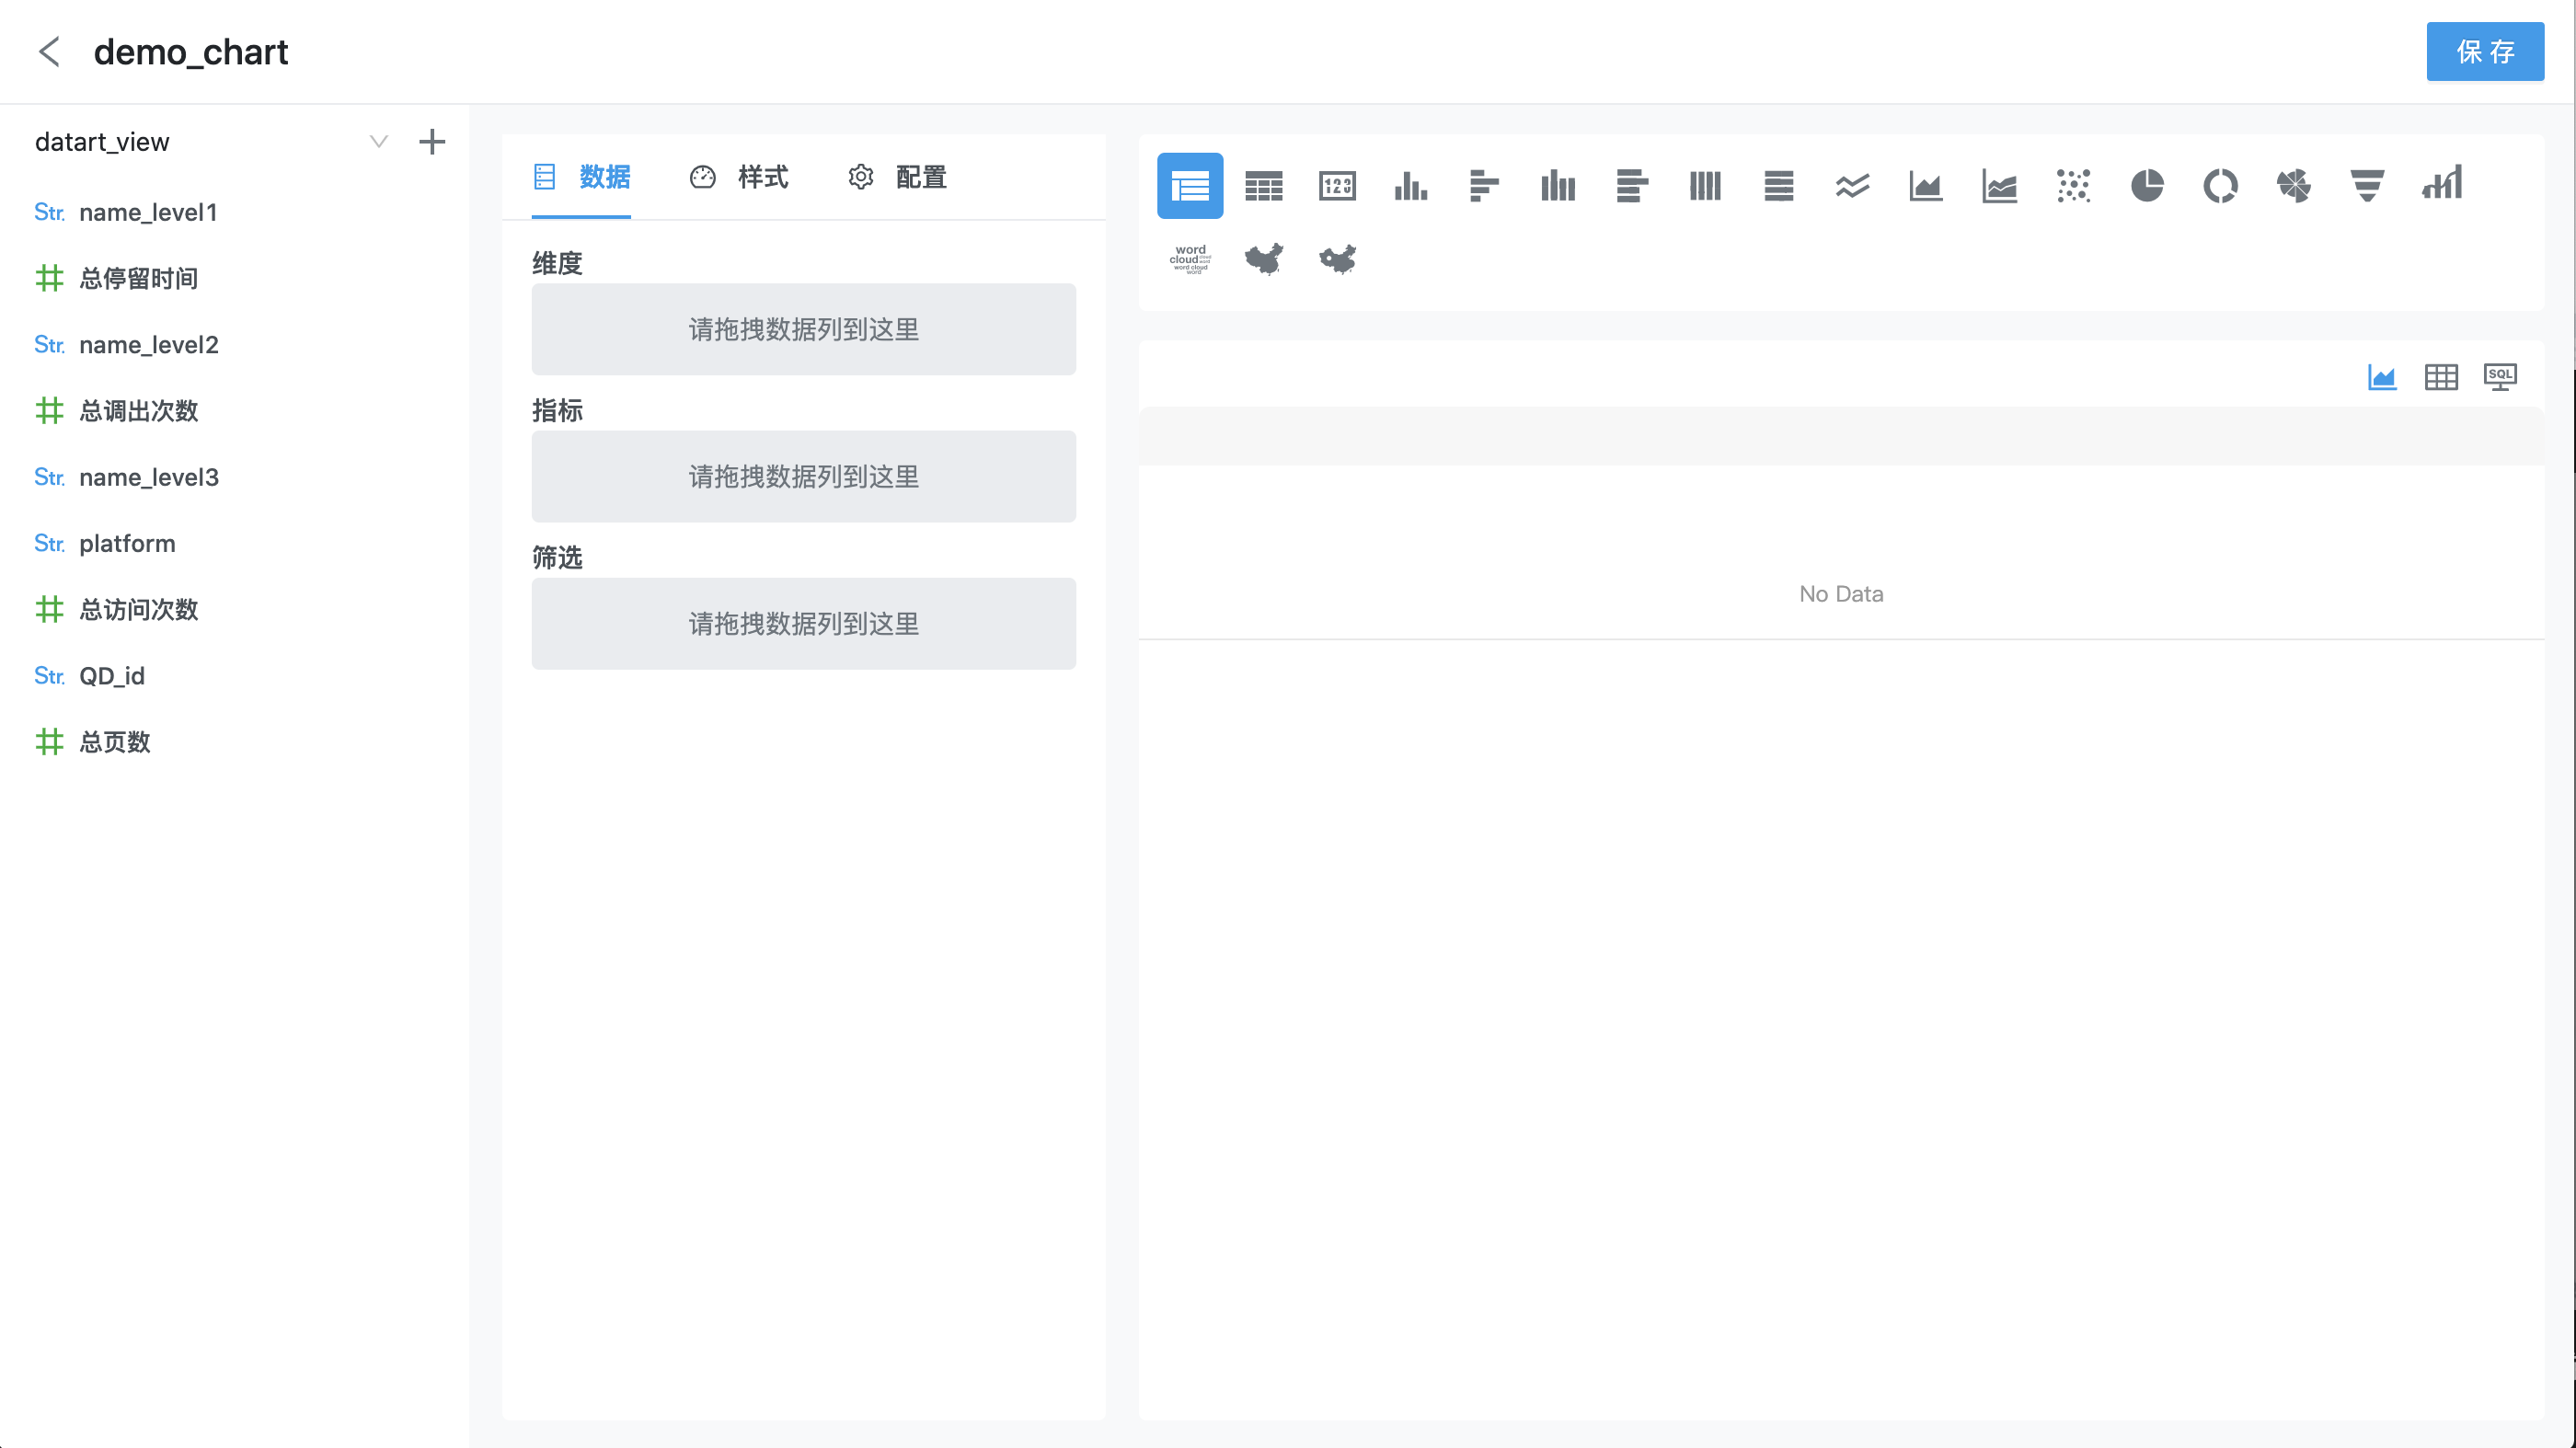This screenshot has width=2576, height=1448.
Task: Select the rose chart icon
Action: point(2294,185)
